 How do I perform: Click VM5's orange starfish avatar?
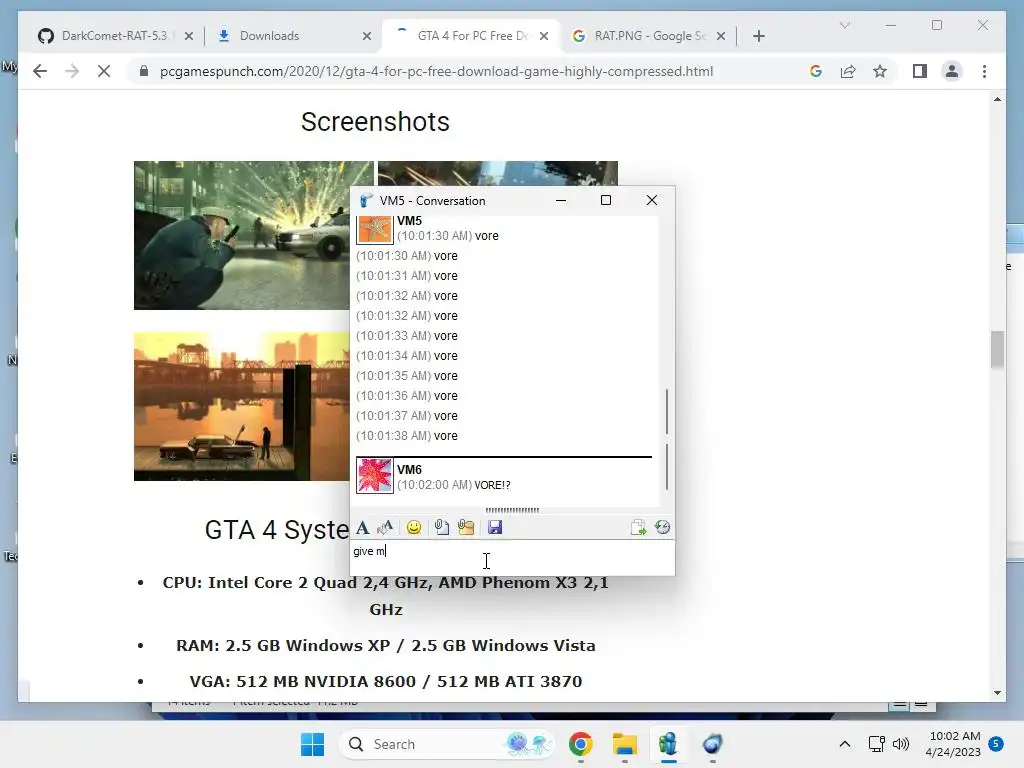click(x=375, y=229)
